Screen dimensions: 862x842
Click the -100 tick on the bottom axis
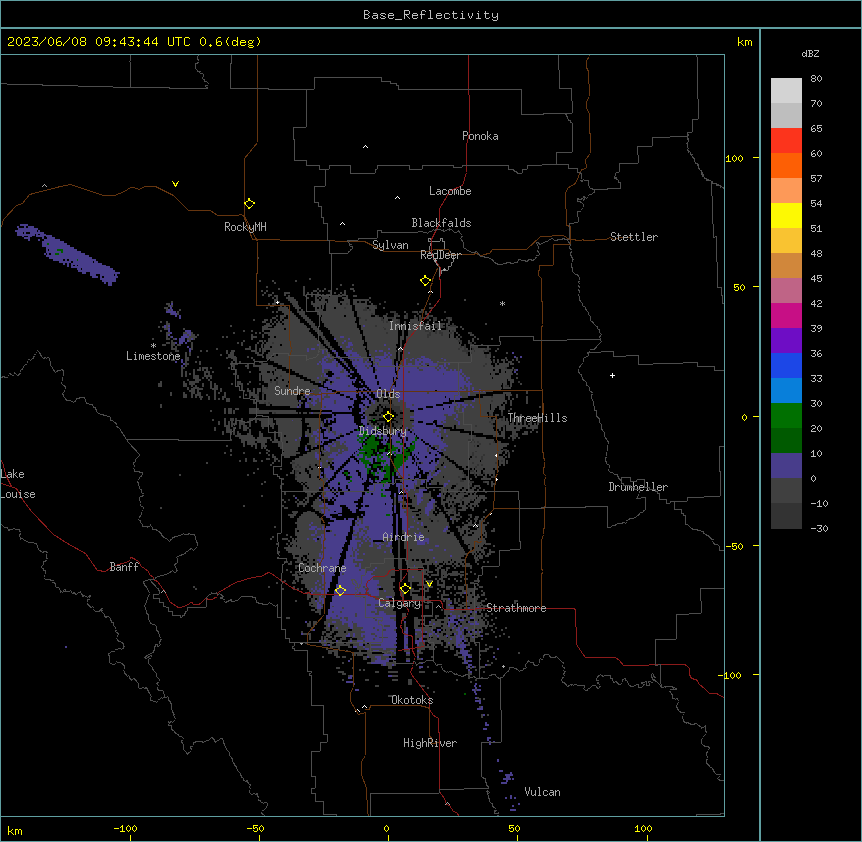125,828
